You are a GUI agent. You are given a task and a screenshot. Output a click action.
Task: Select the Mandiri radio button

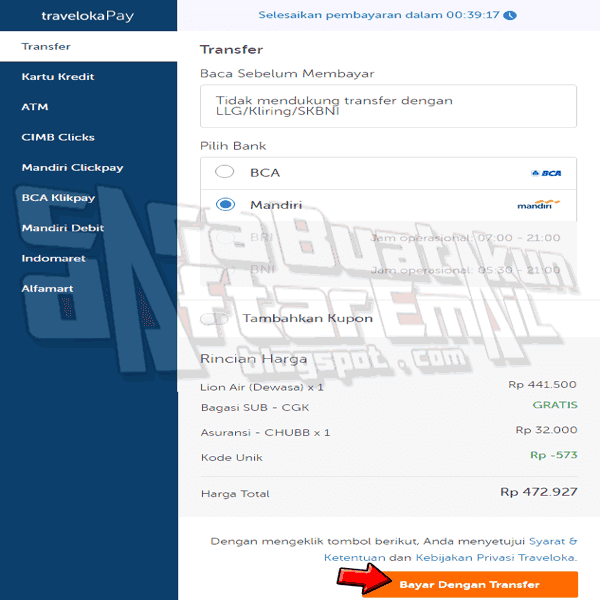(x=225, y=204)
